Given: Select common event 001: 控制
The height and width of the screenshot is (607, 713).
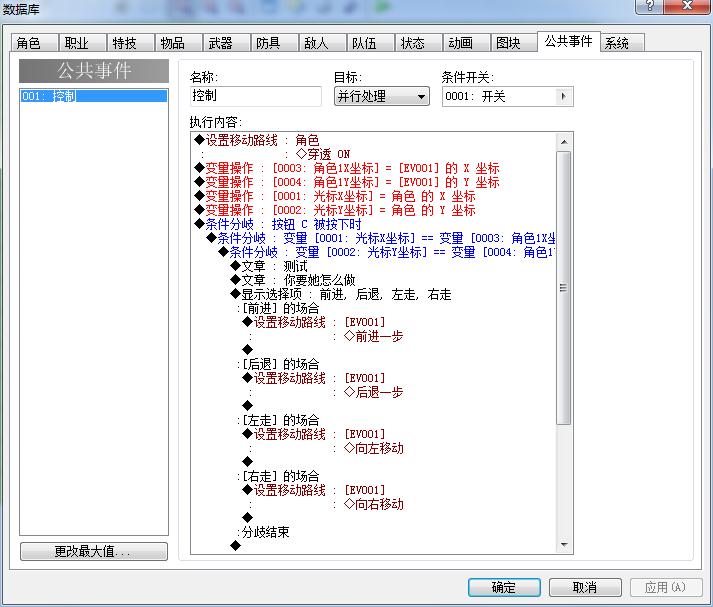Looking at the screenshot, I should tap(94, 96).
